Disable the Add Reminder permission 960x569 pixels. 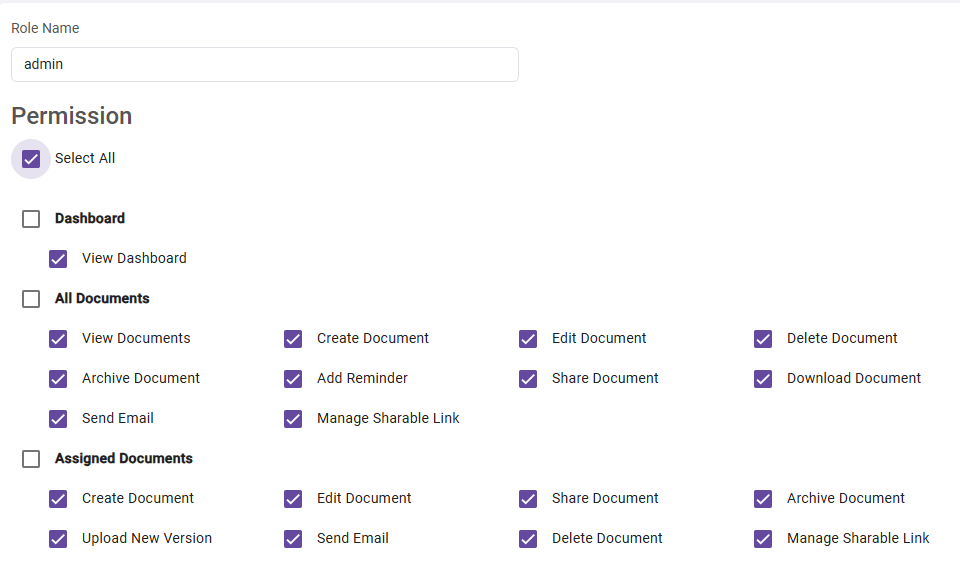click(293, 379)
